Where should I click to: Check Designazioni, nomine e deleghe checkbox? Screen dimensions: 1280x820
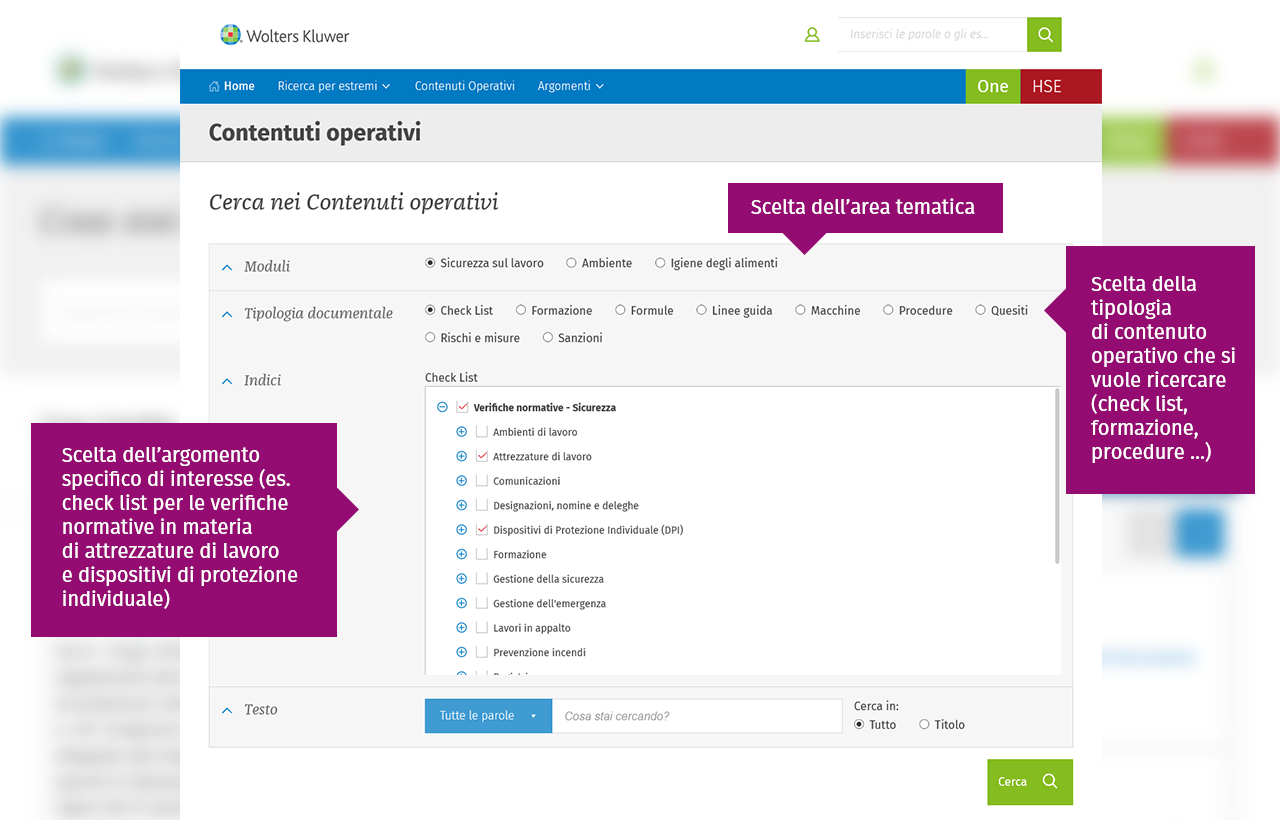[x=482, y=506]
